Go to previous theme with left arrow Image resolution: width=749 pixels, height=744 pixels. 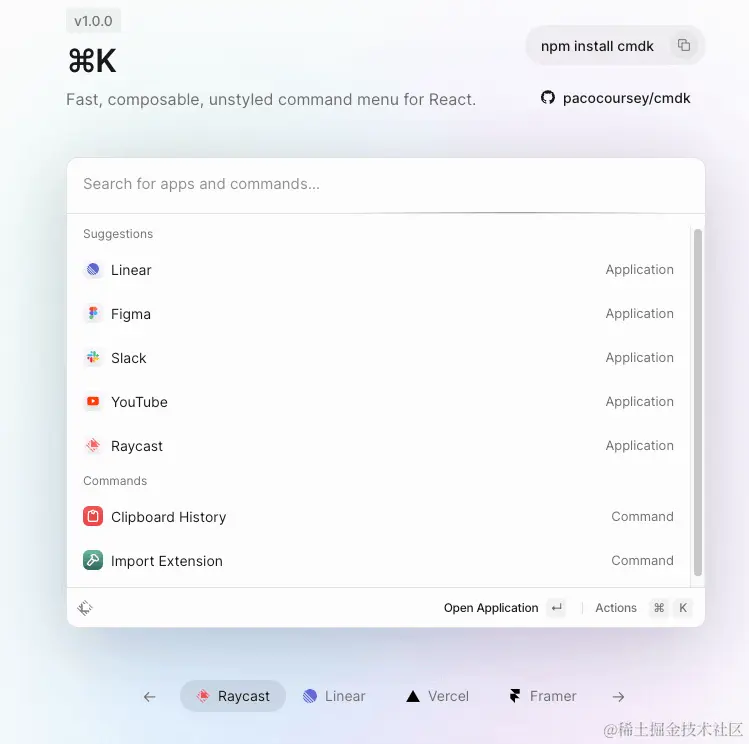click(150, 697)
